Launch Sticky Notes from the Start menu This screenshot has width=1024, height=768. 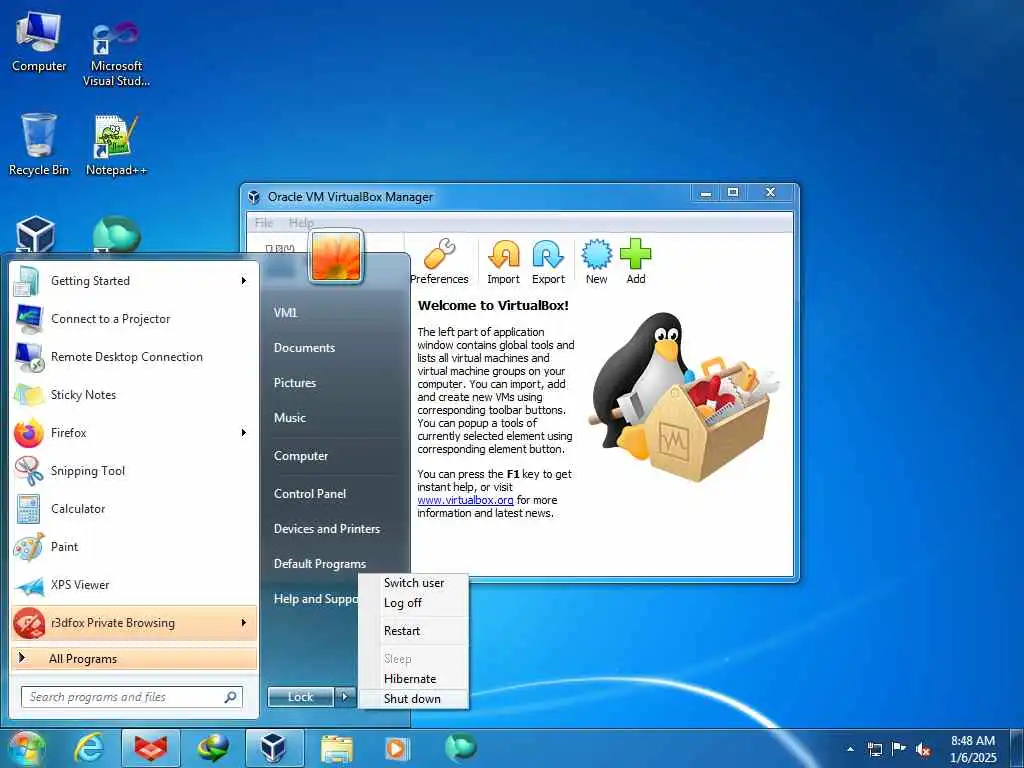[134, 394]
